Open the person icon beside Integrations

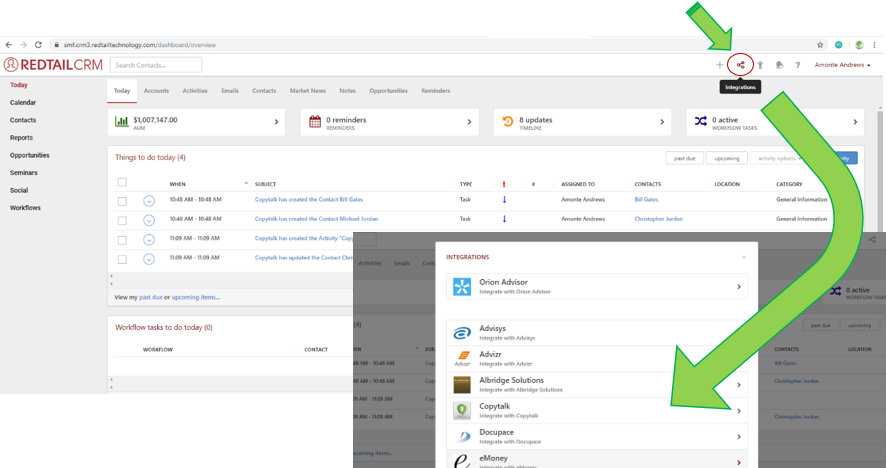click(761, 65)
